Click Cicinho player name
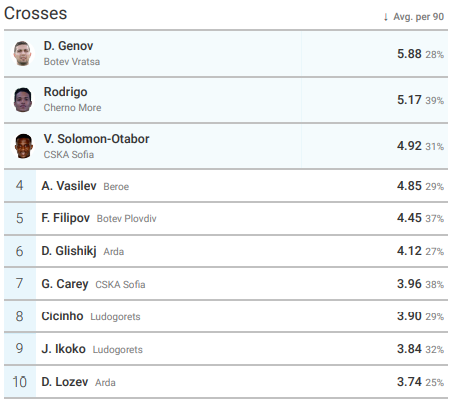Screen dimensions: 463x411 click(x=62, y=316)
